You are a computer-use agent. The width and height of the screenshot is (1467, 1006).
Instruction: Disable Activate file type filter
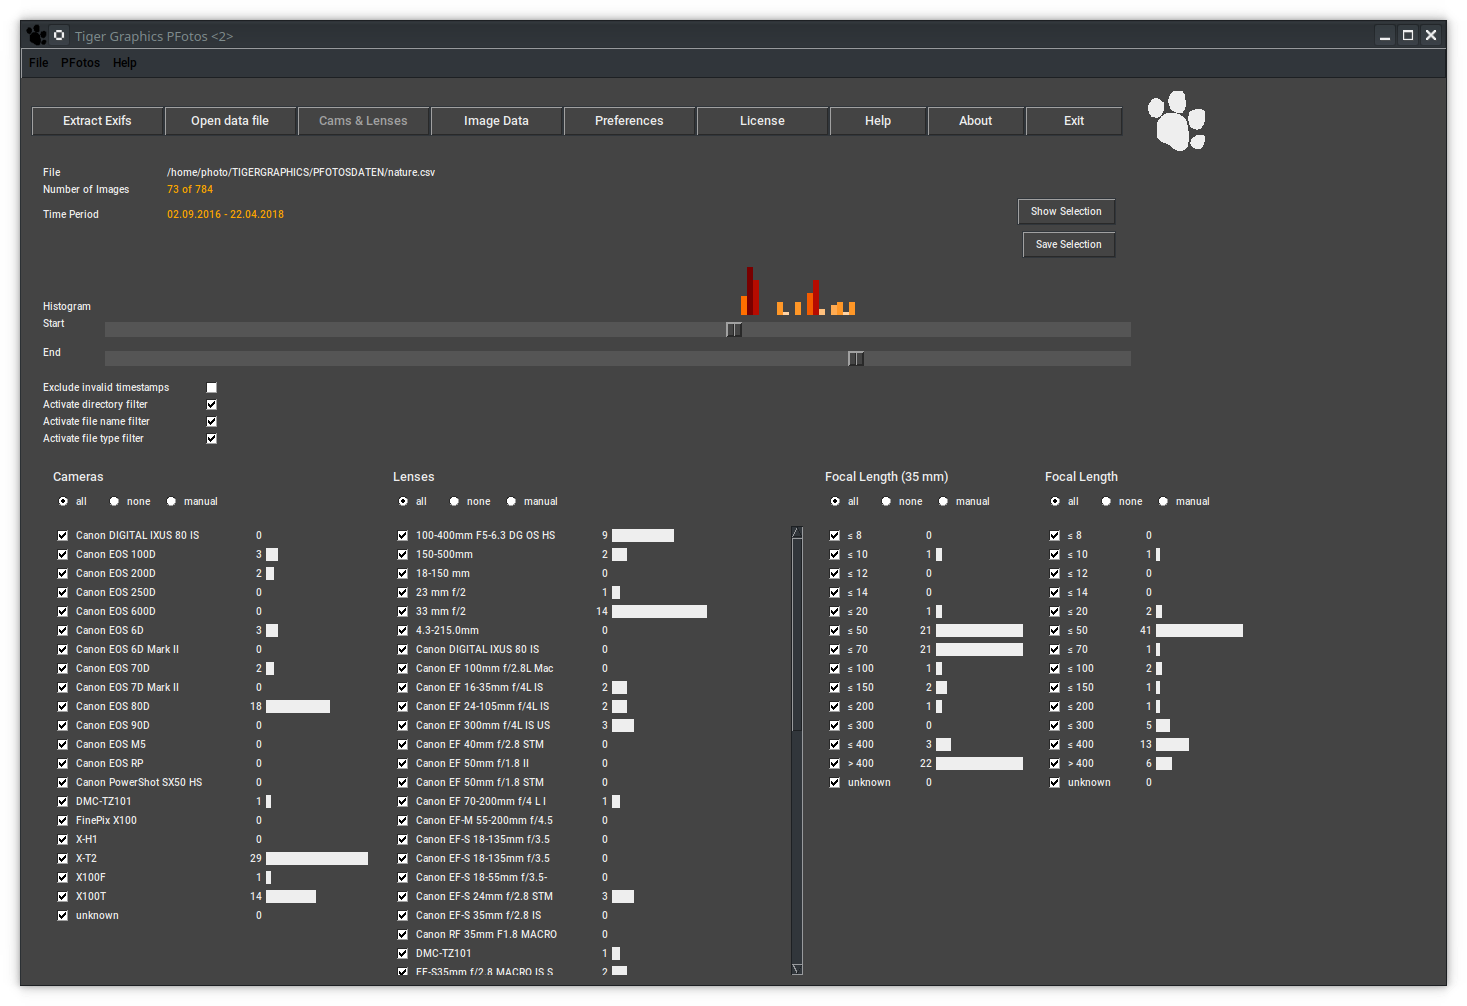pos(211,439)
